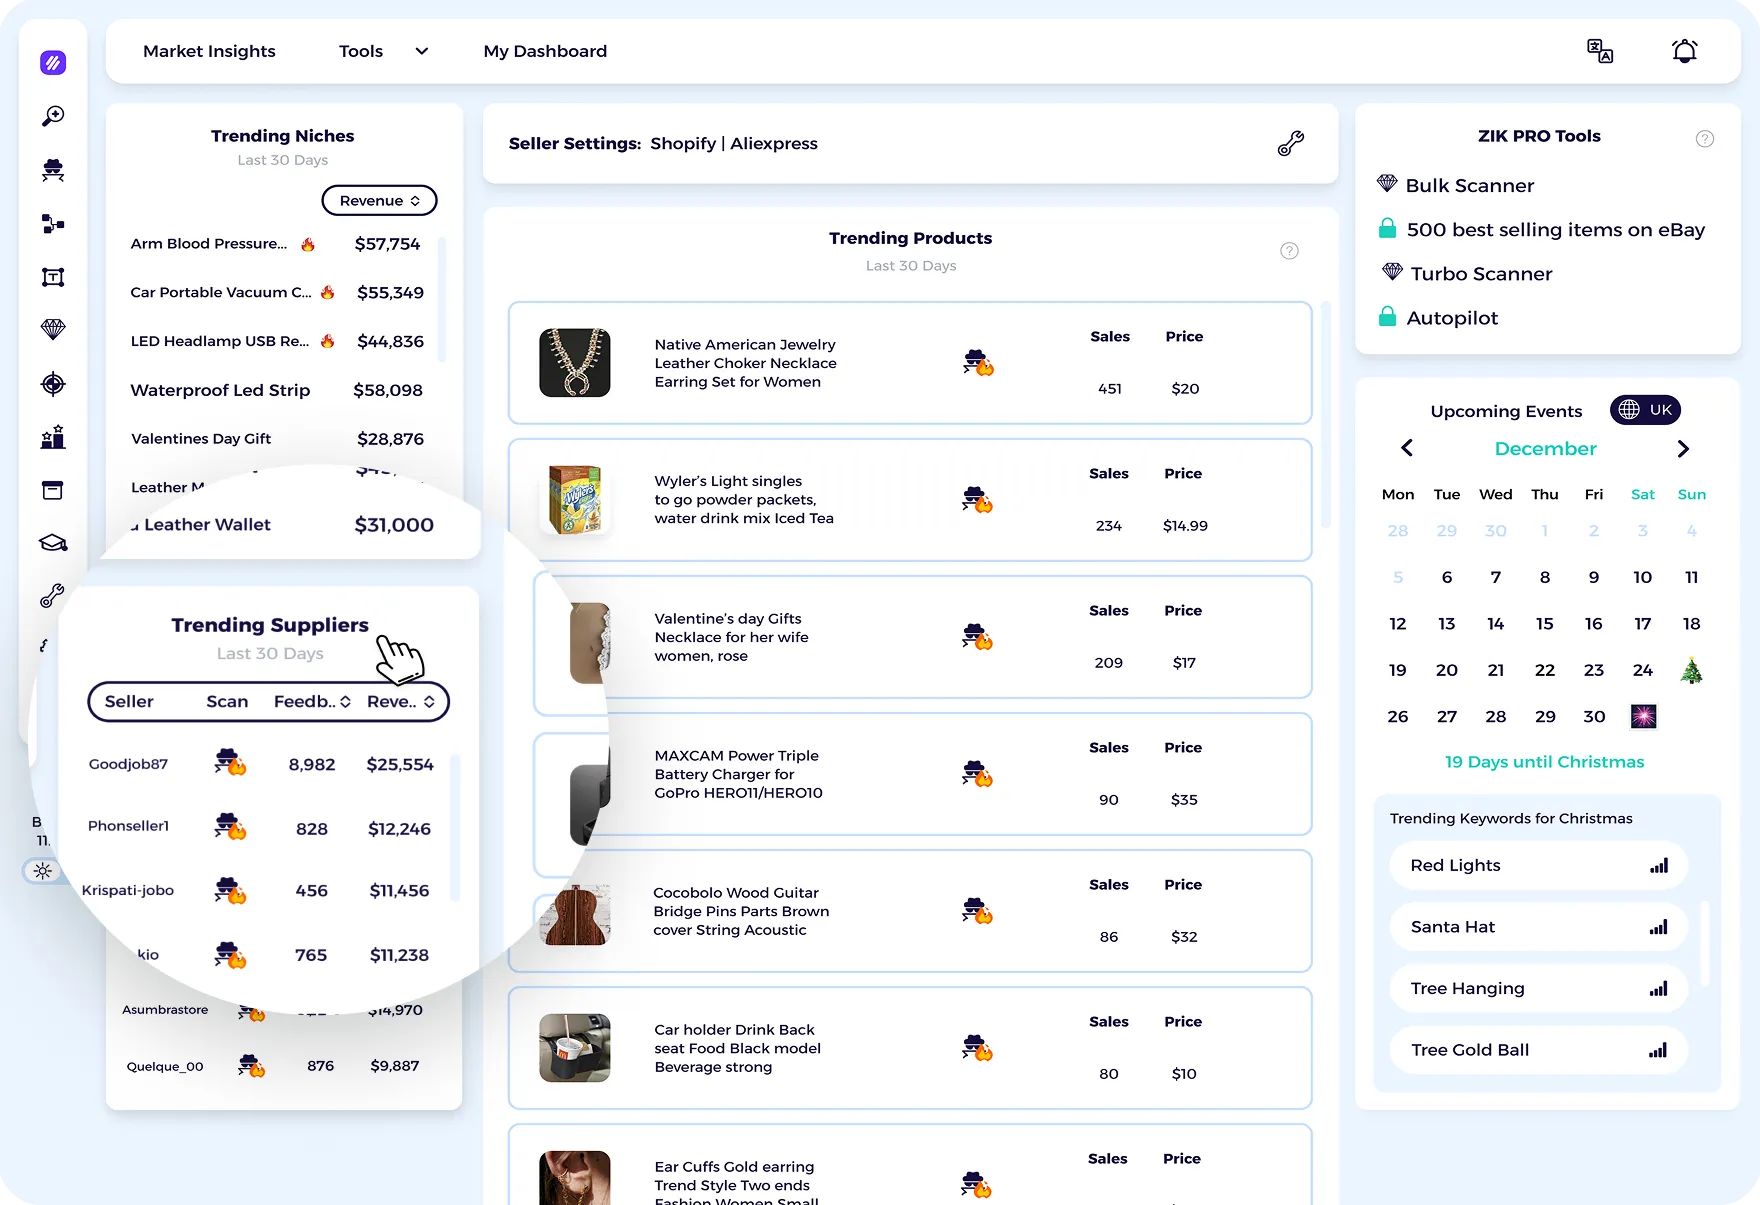
Task: Open 500 best selling items on eBay
Action: [1555, 230]
